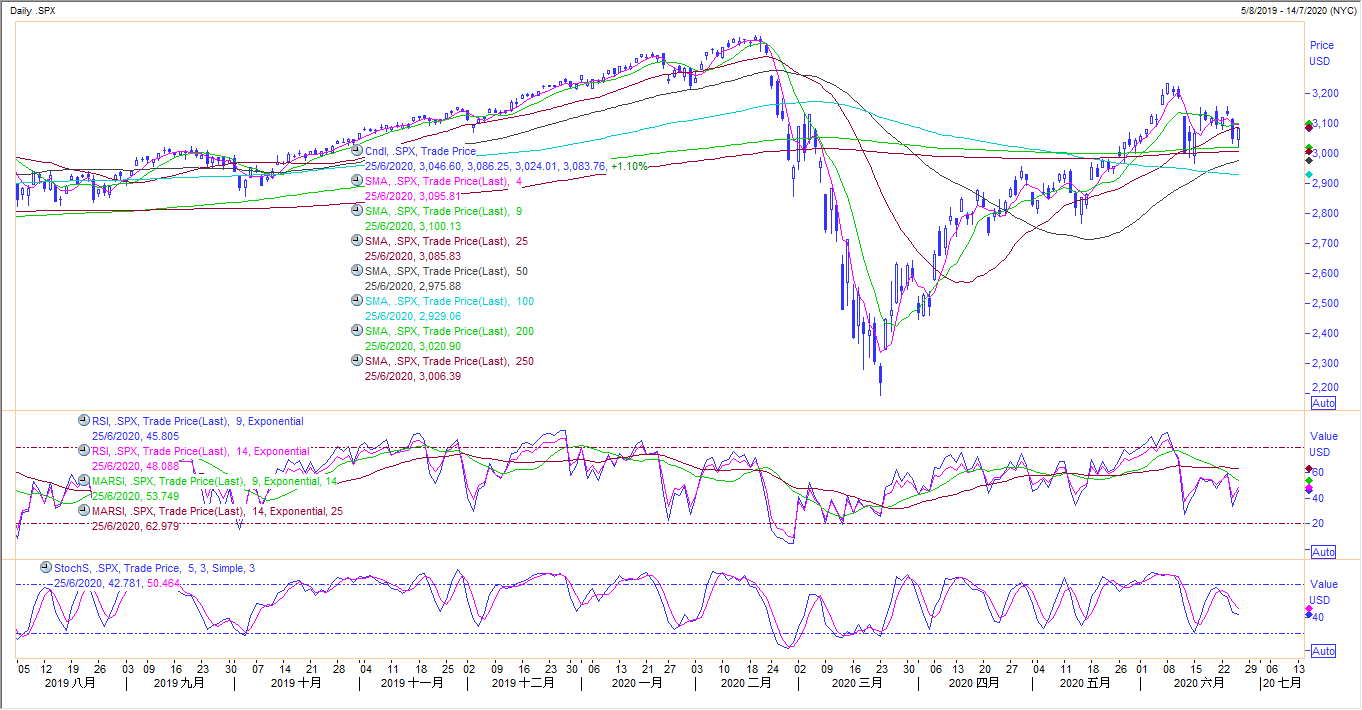The height and width of the screenshot is (710, 1362).
Task: Select the SMA Trade Price(Last) 9 label
Action: 441,211
